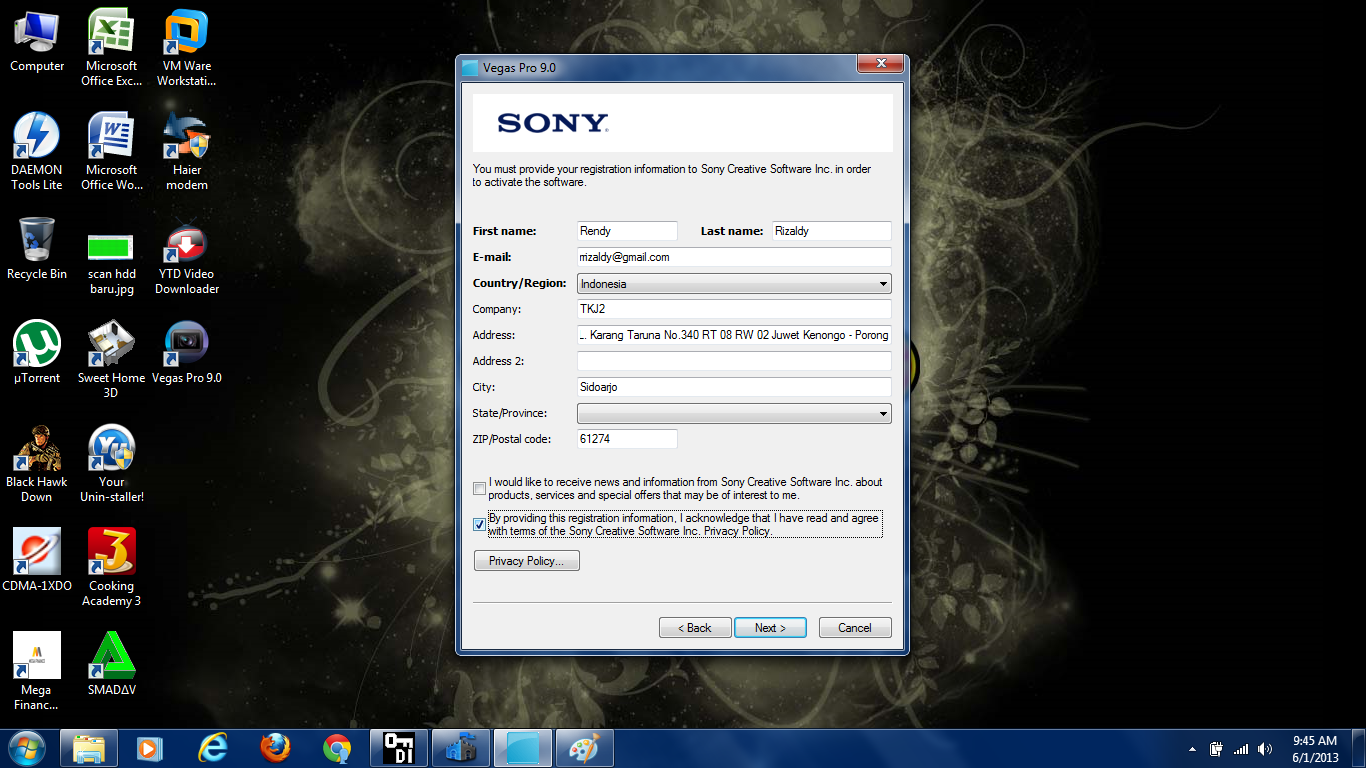Select the Recycle Bin icon
This screenshot has width=1366, height=768.
tap(37, 250)
